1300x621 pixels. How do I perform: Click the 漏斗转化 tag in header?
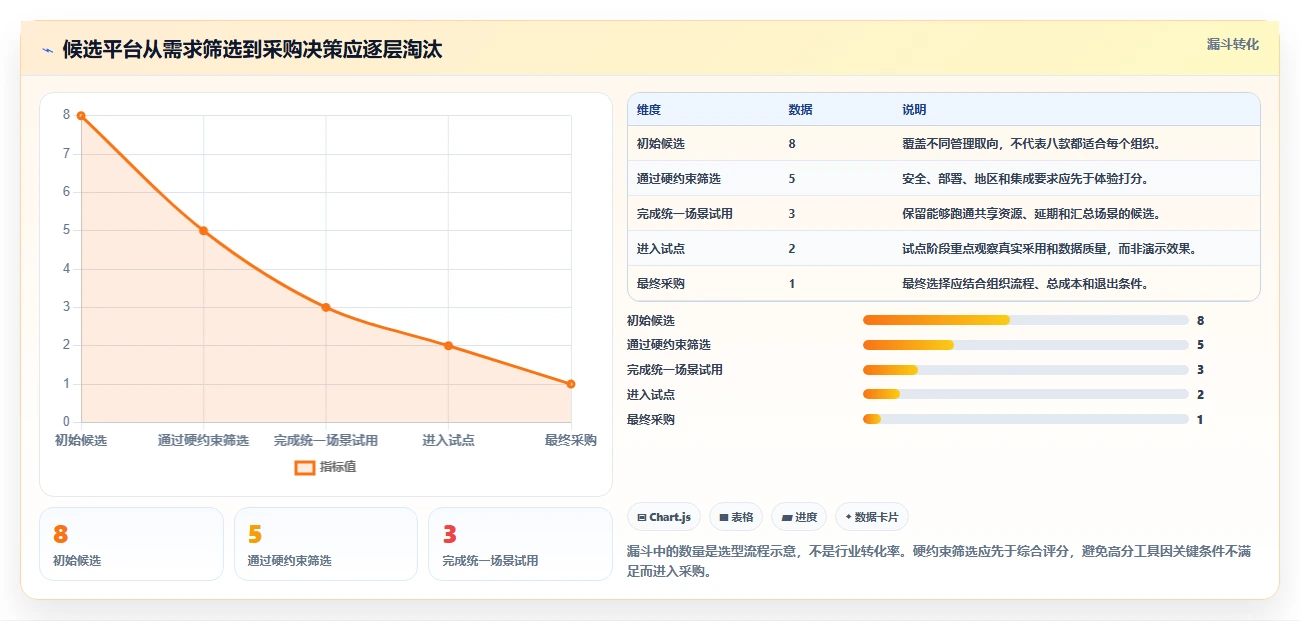(1232, 45)
